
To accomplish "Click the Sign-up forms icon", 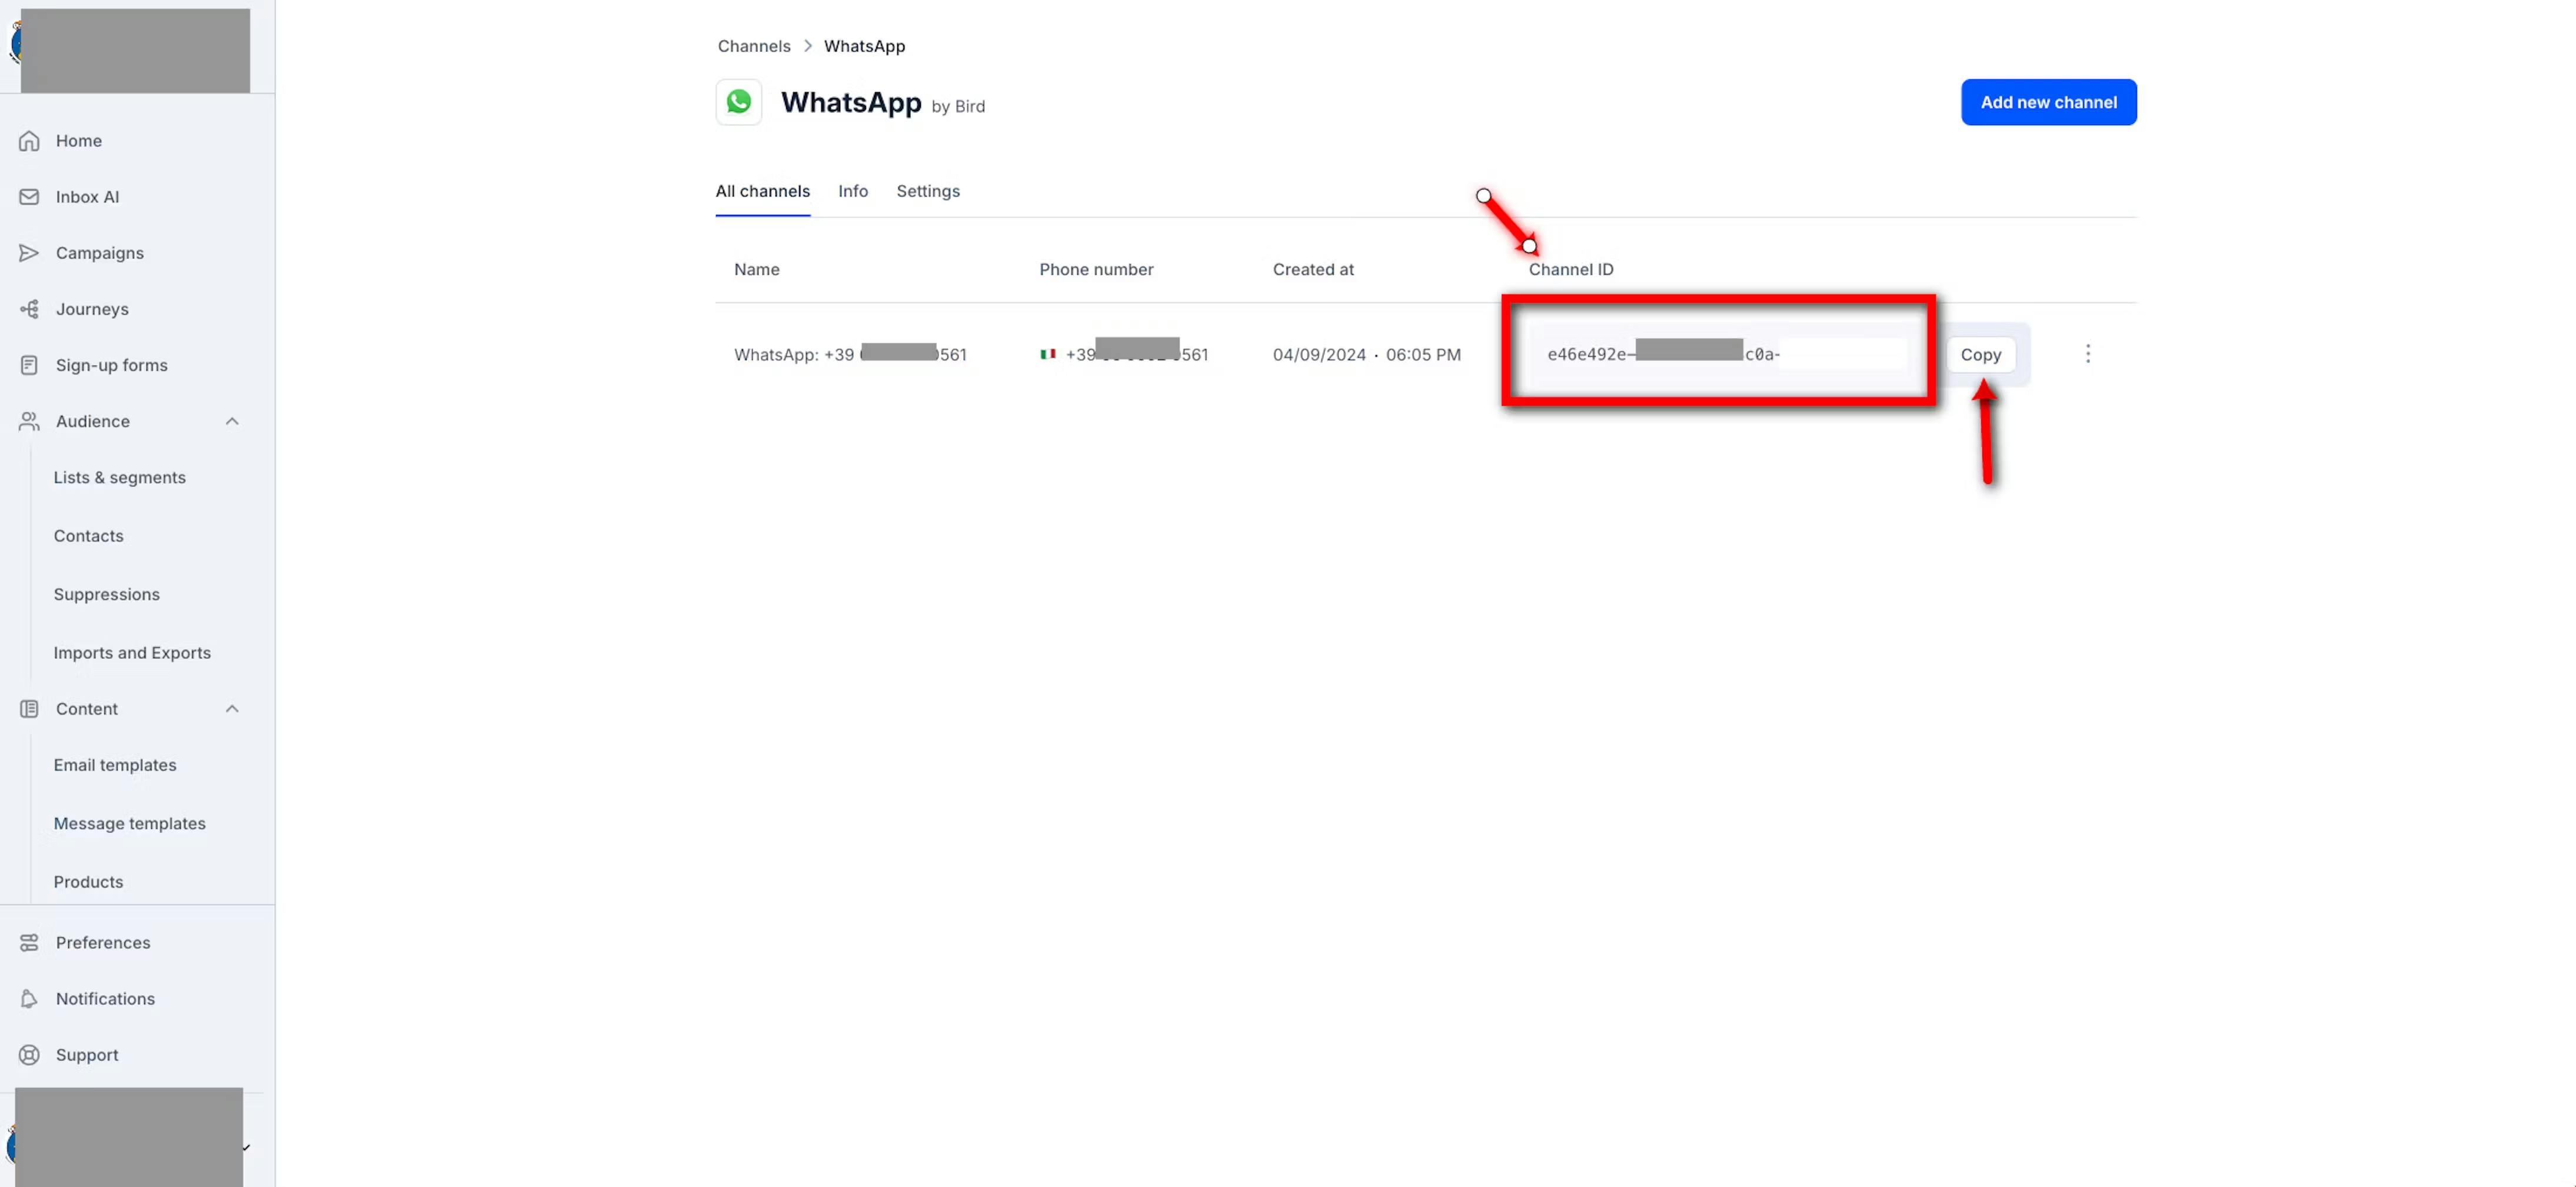I will [x=29, y=365].
